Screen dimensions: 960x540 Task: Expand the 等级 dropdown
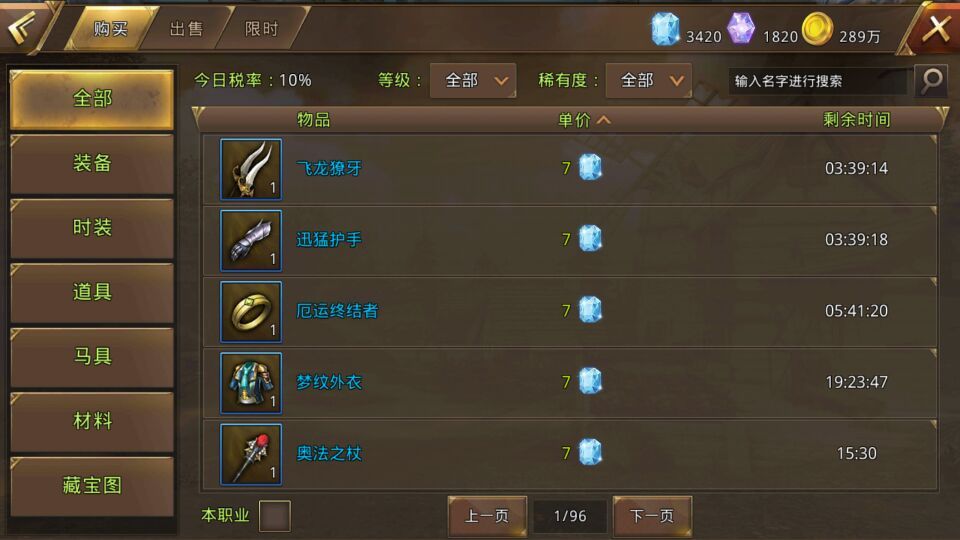pos(473,80)
